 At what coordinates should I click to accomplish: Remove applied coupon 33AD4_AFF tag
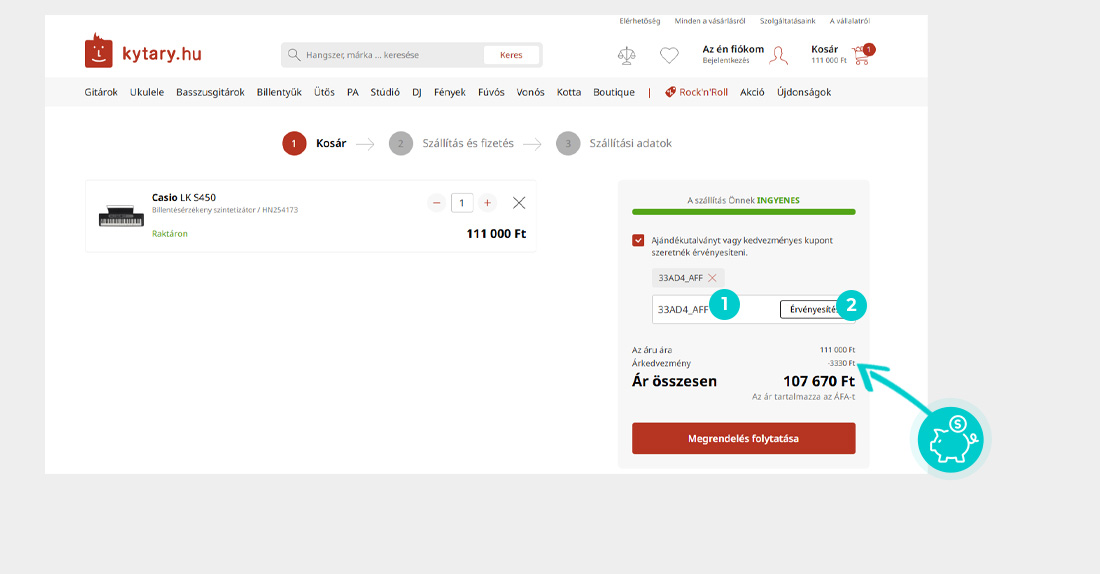tap(712, 278)
